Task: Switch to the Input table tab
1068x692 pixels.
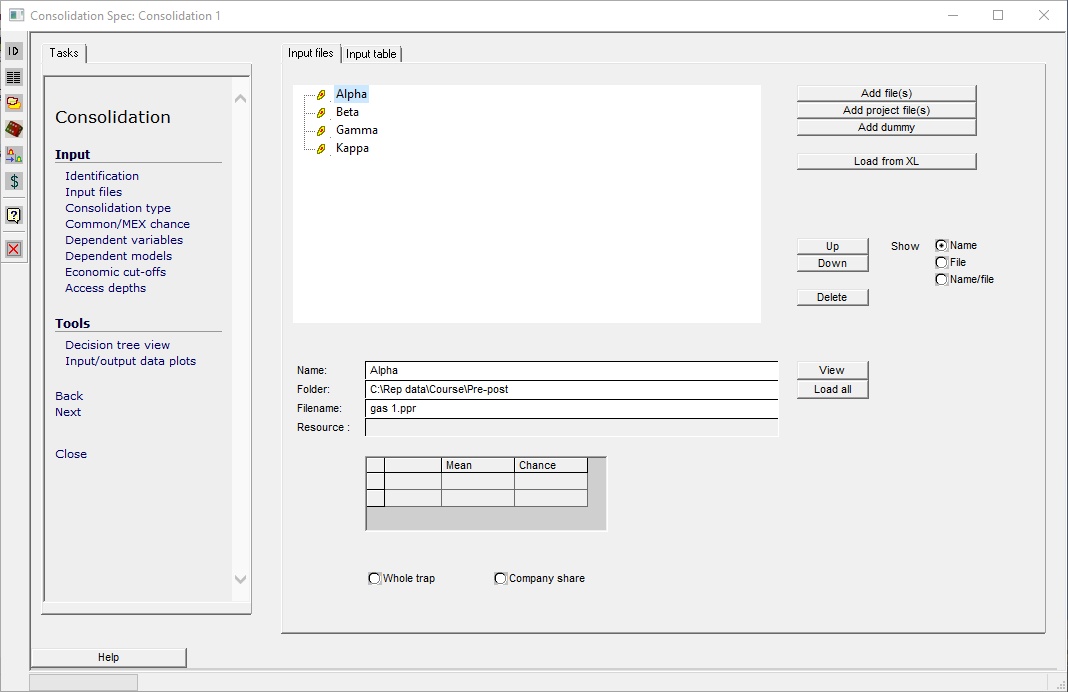Action: click(x=371, y=53)
